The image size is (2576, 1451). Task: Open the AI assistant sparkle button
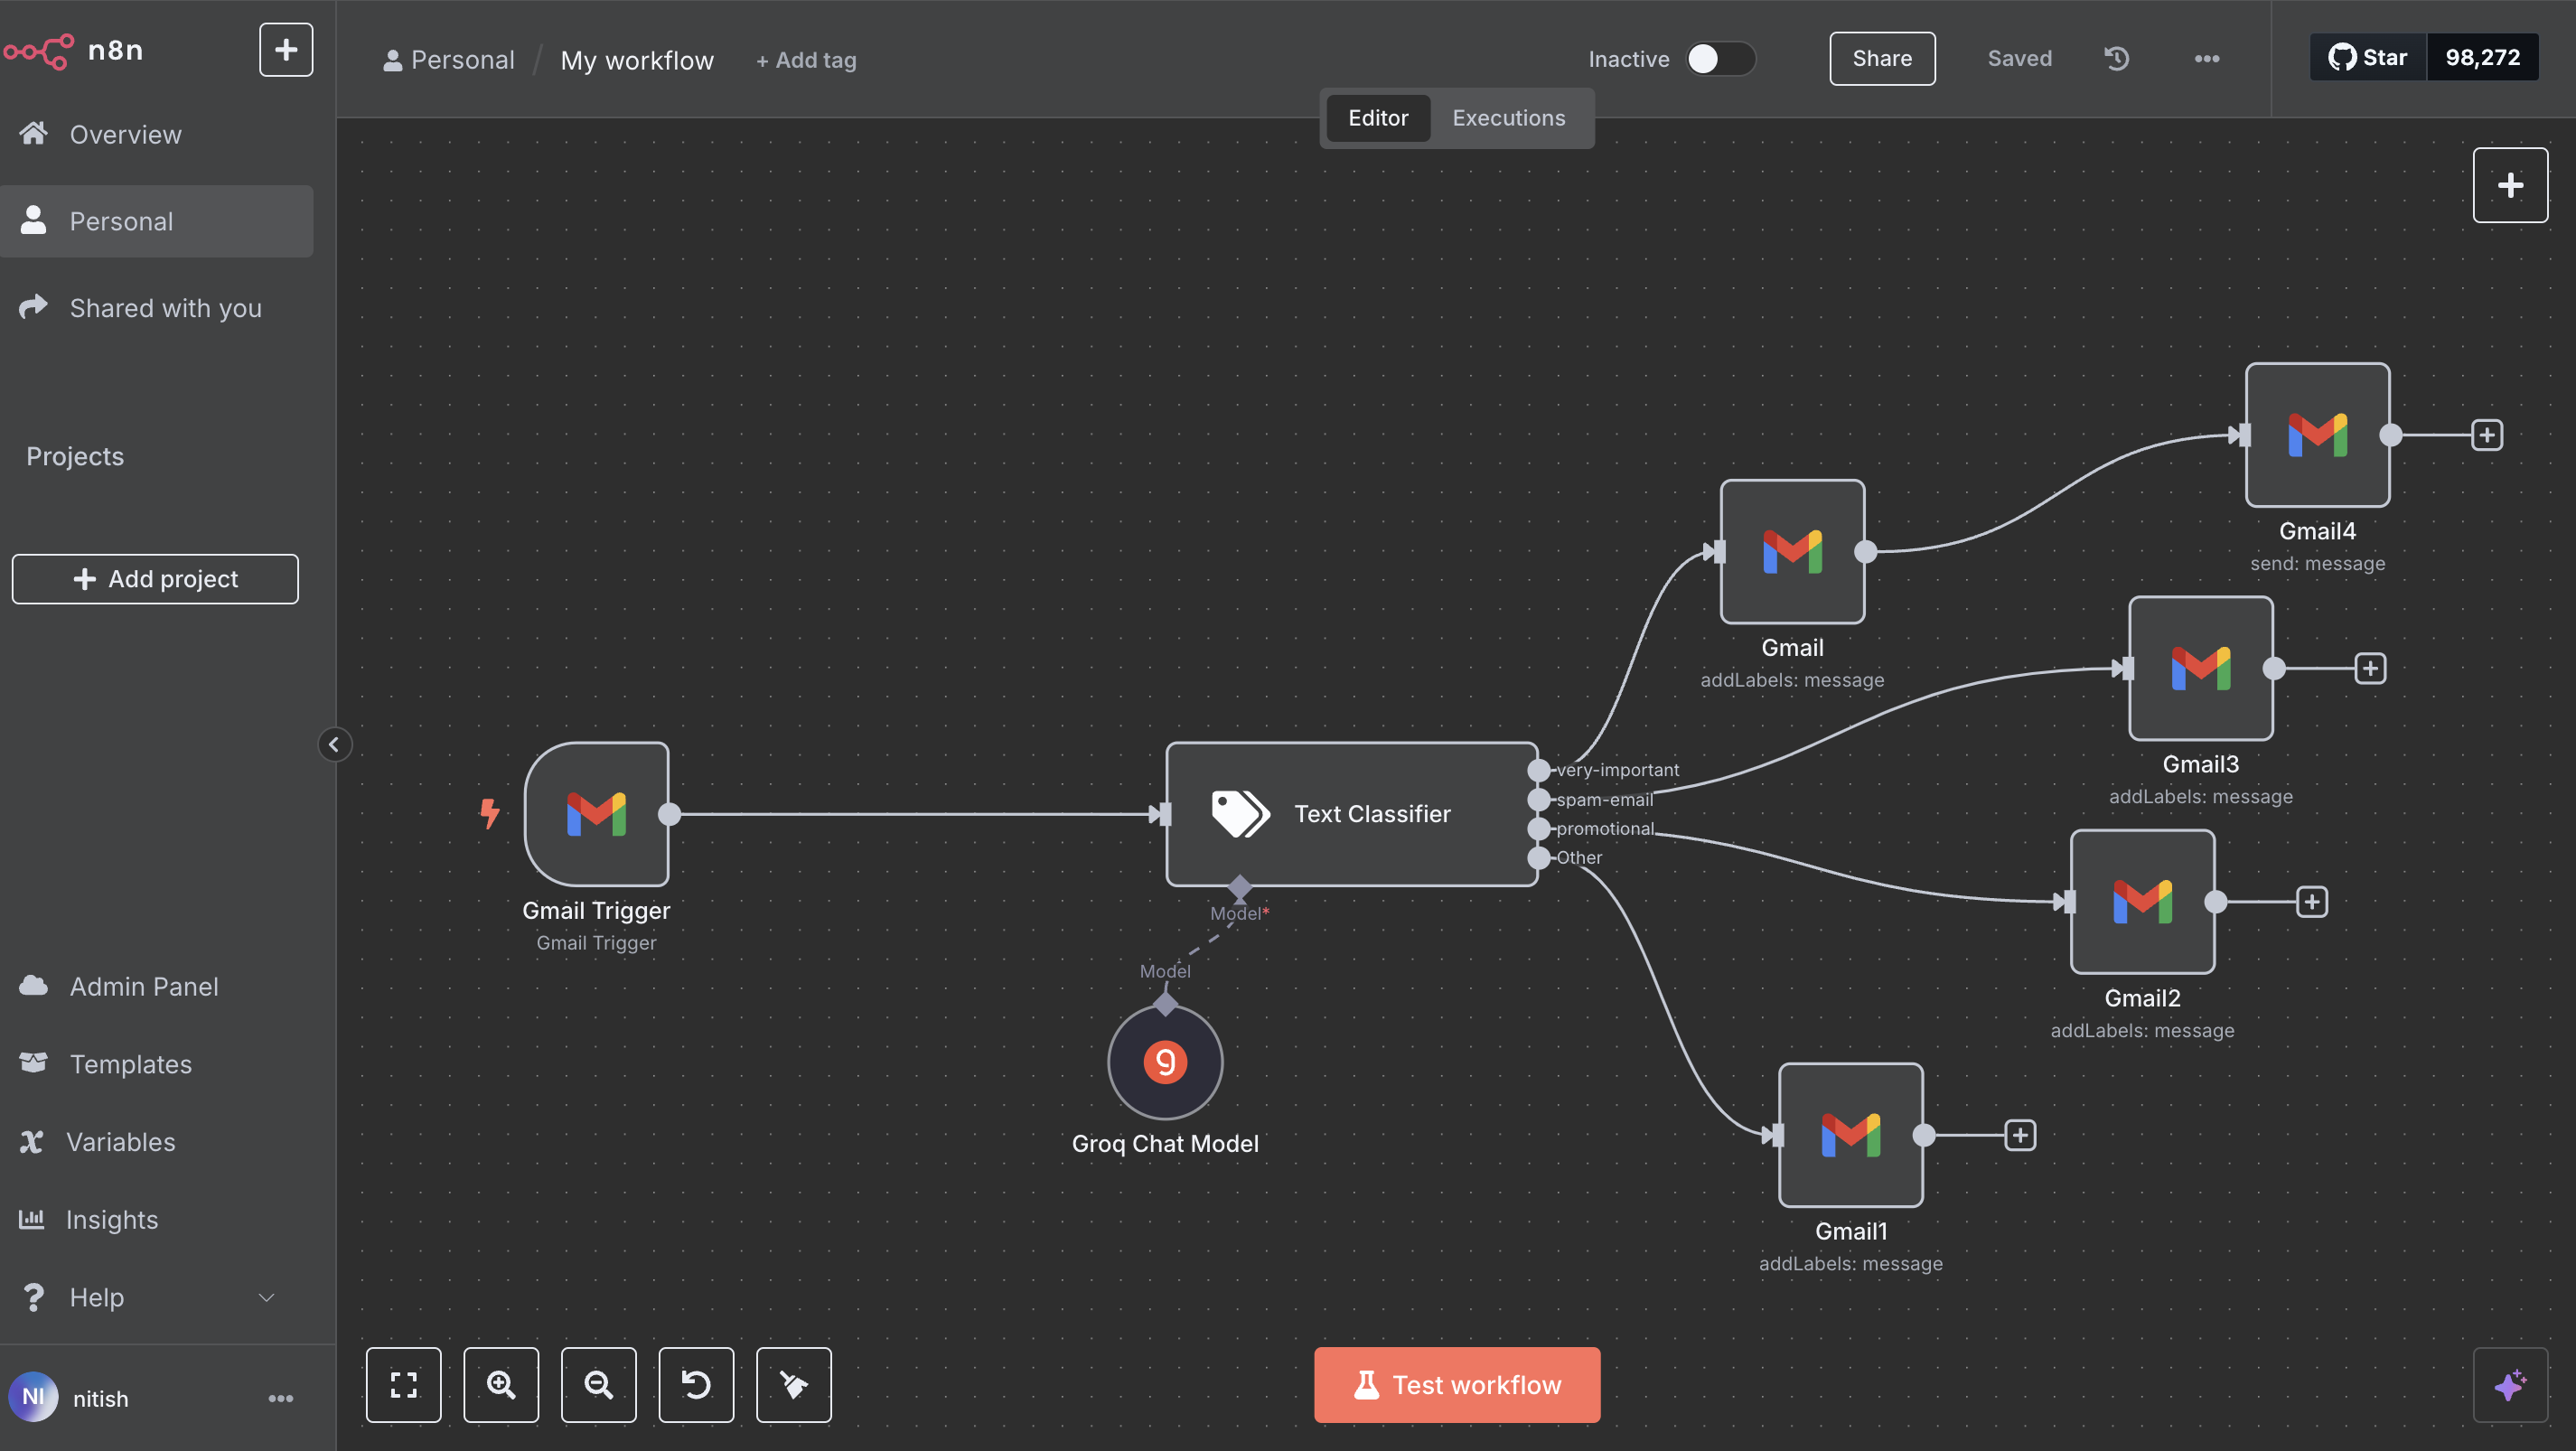click(2509, 1384)
